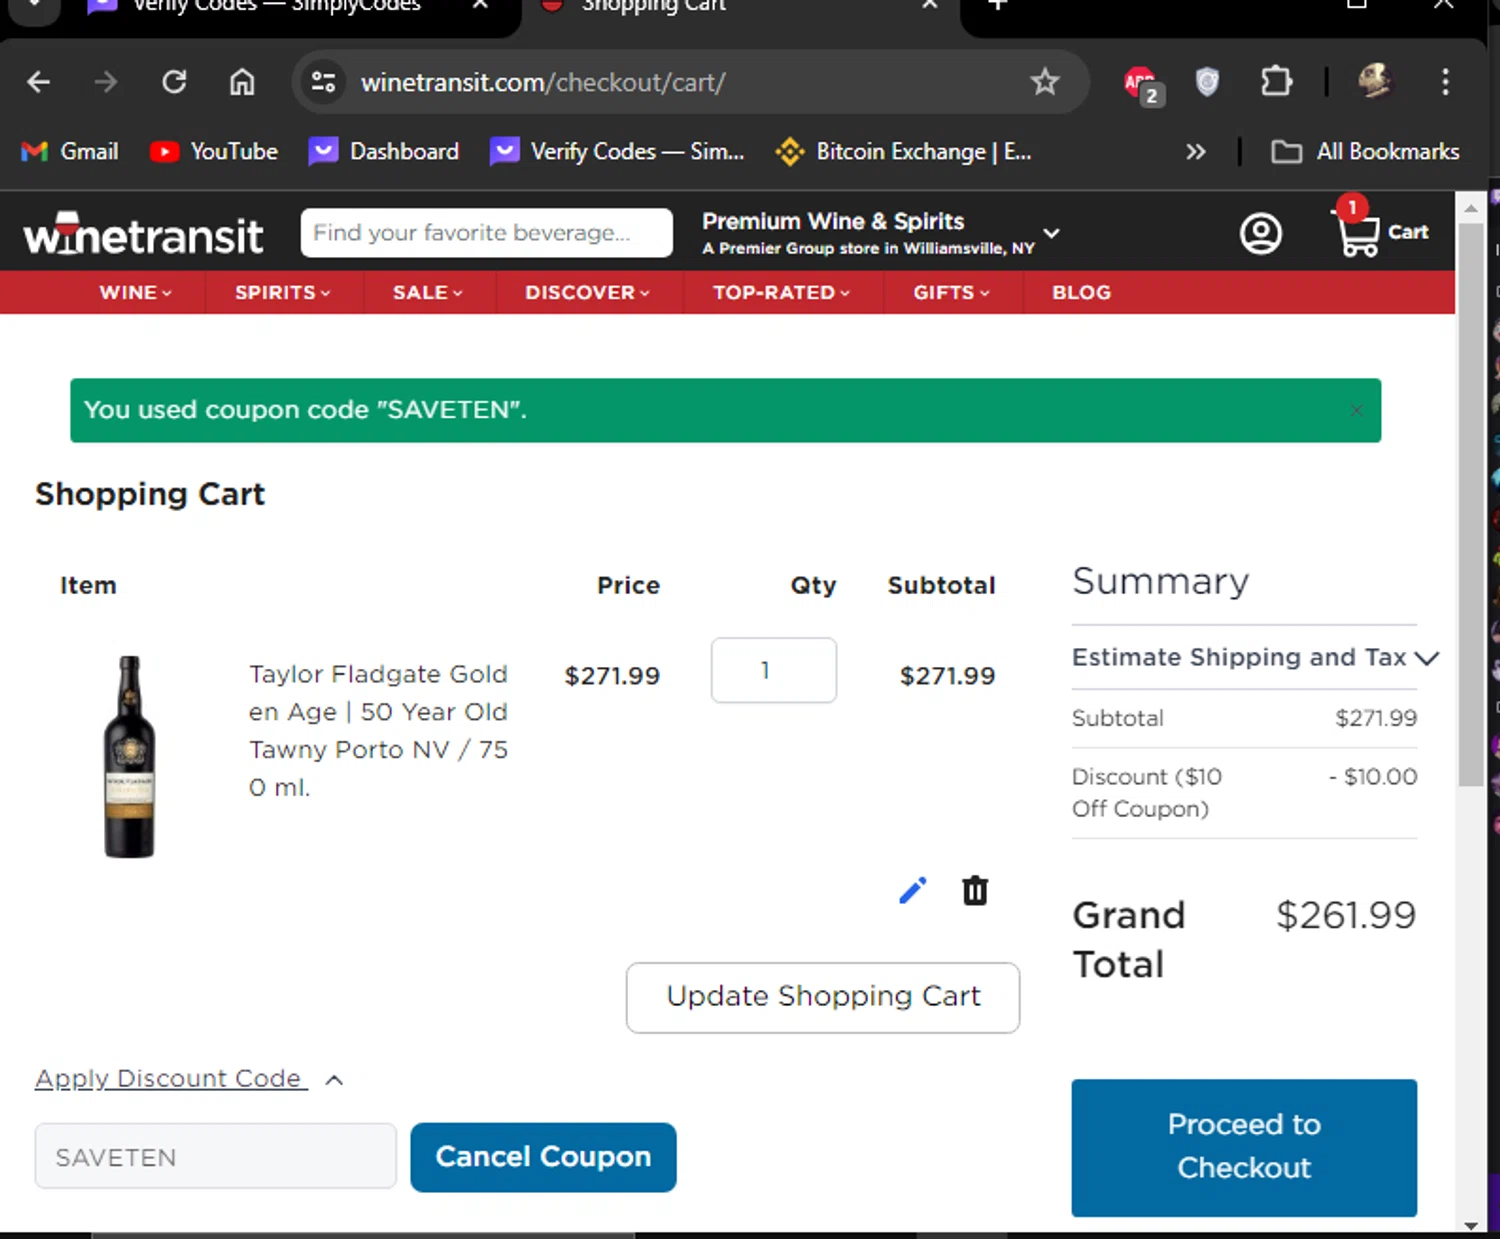
Task: Open the Chrome three-dot menu
Action: (x=1445, y=81)
